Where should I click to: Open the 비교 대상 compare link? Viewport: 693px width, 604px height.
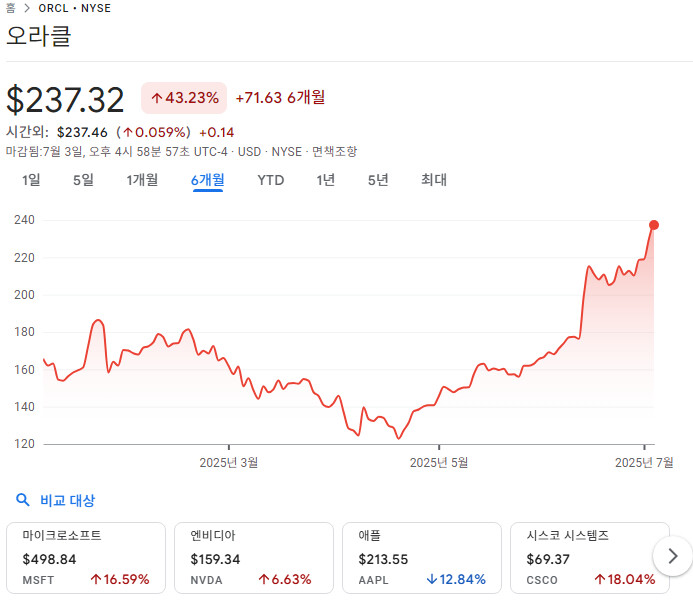[68, 500]
